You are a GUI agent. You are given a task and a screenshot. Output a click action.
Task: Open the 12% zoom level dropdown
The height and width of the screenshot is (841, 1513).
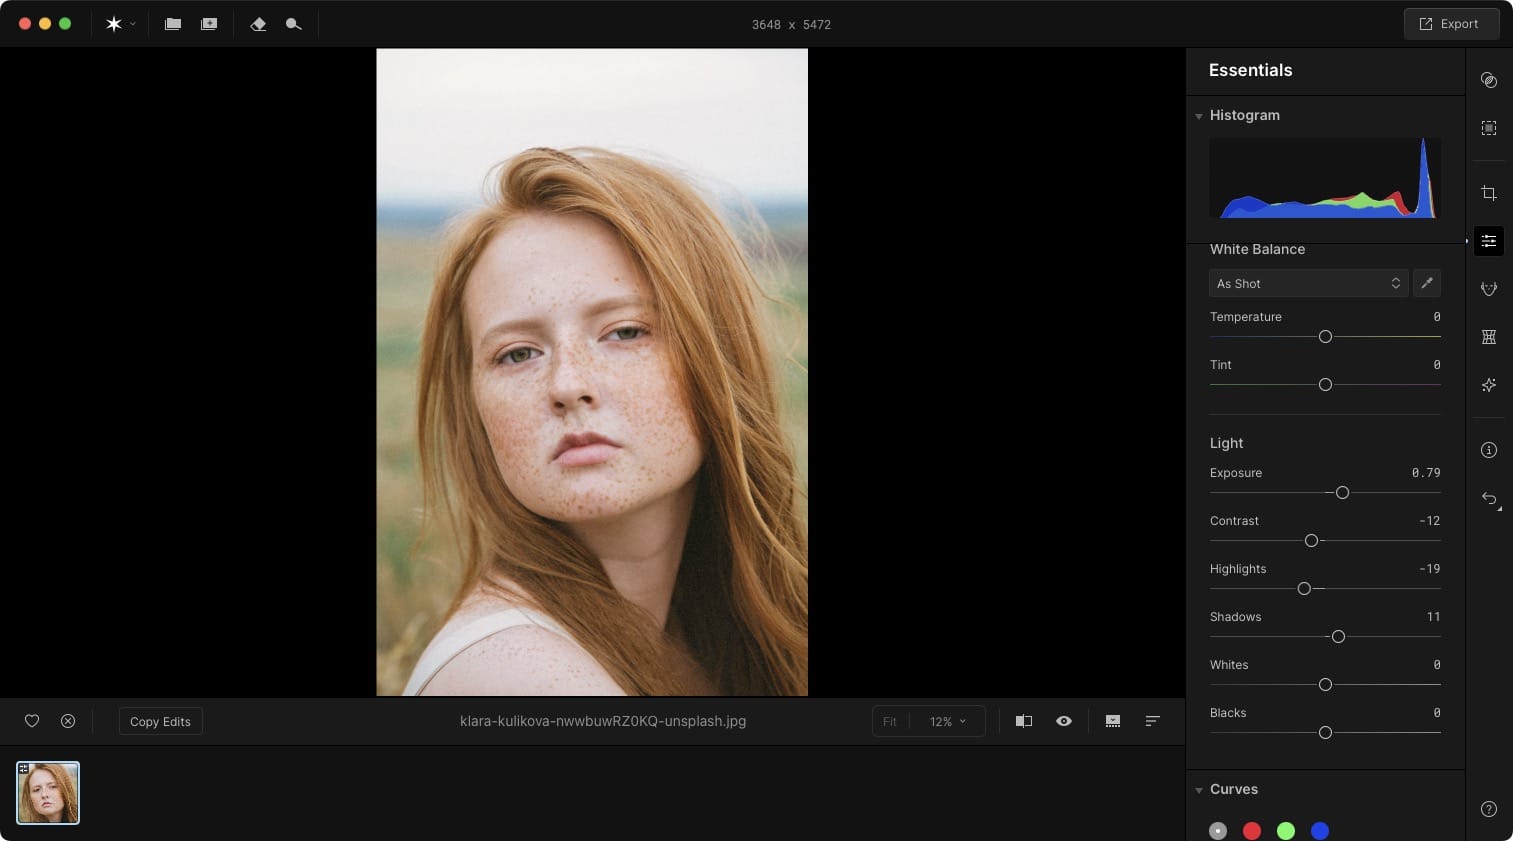click(947, 721)
